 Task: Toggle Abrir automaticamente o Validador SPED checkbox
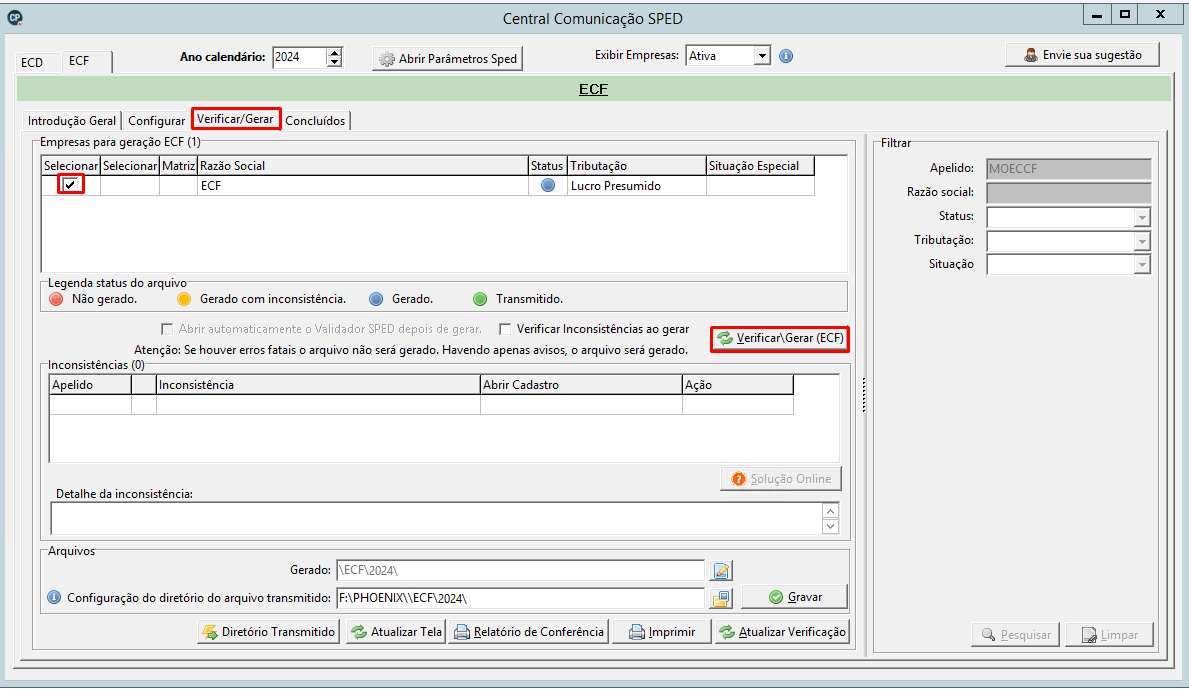pyautogui.click(x=167, y=329)
